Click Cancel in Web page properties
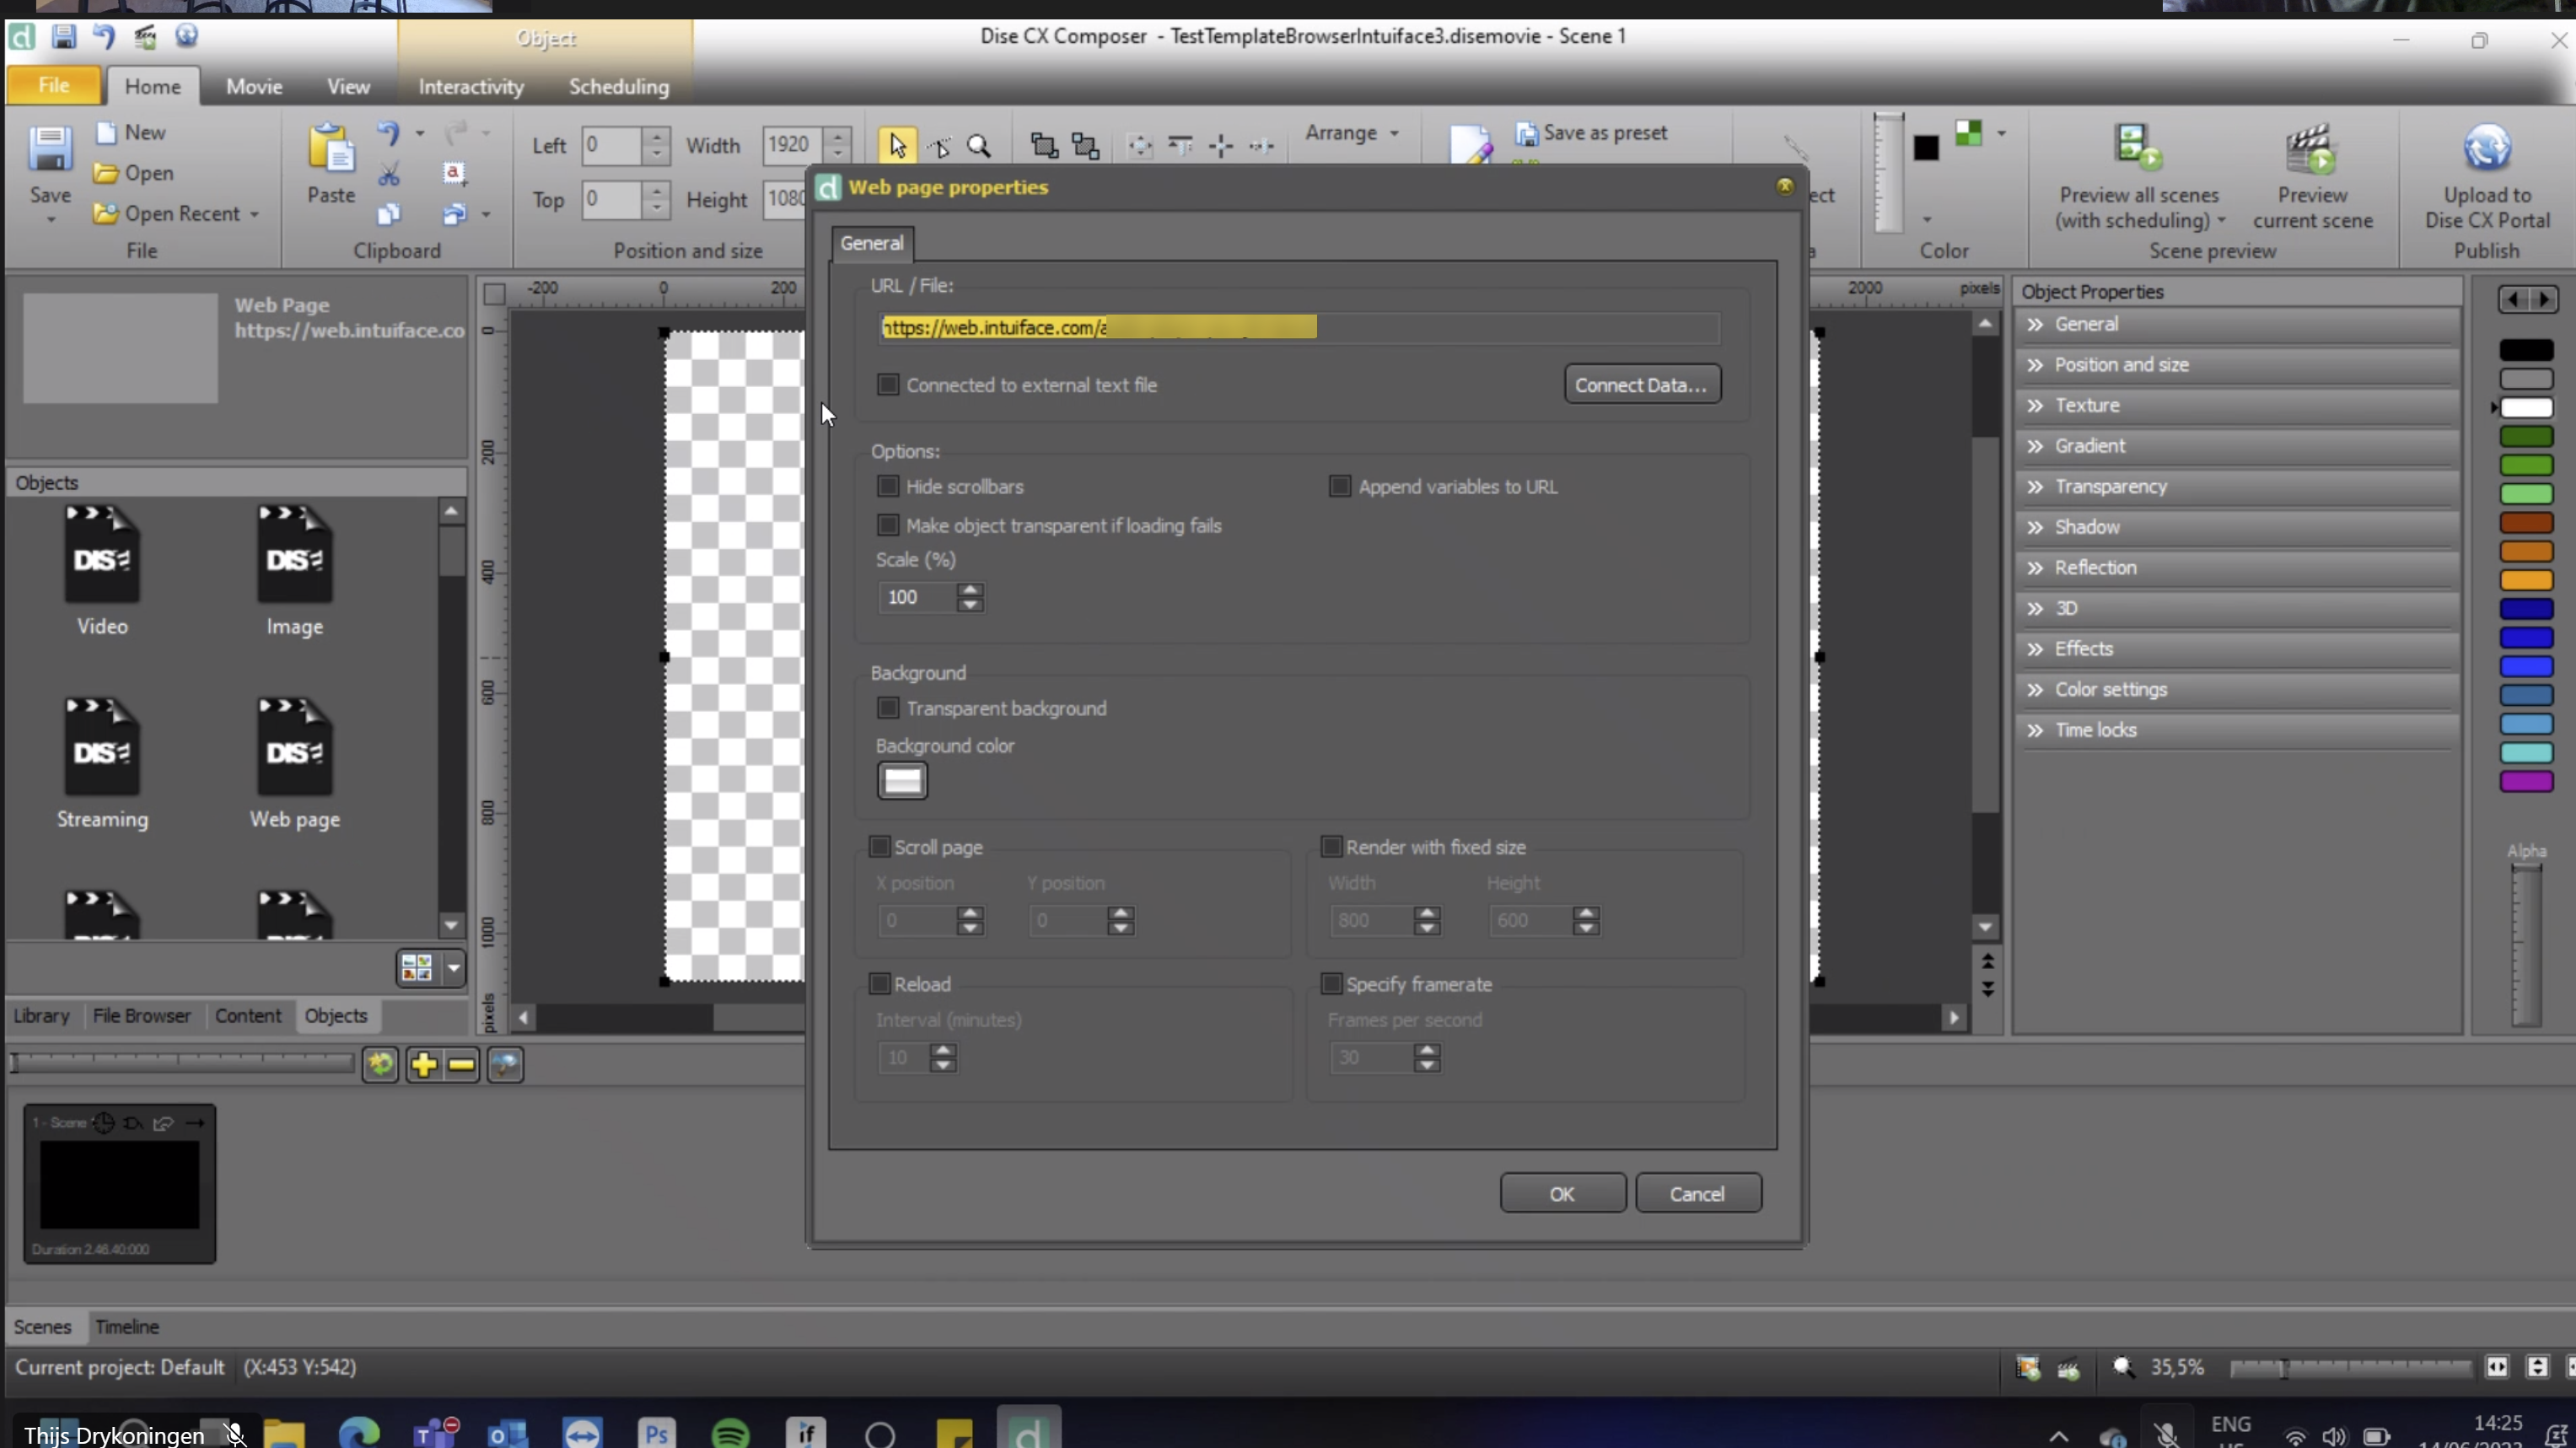This screenshot has height=1448, width=2576. (1697, 1194)
